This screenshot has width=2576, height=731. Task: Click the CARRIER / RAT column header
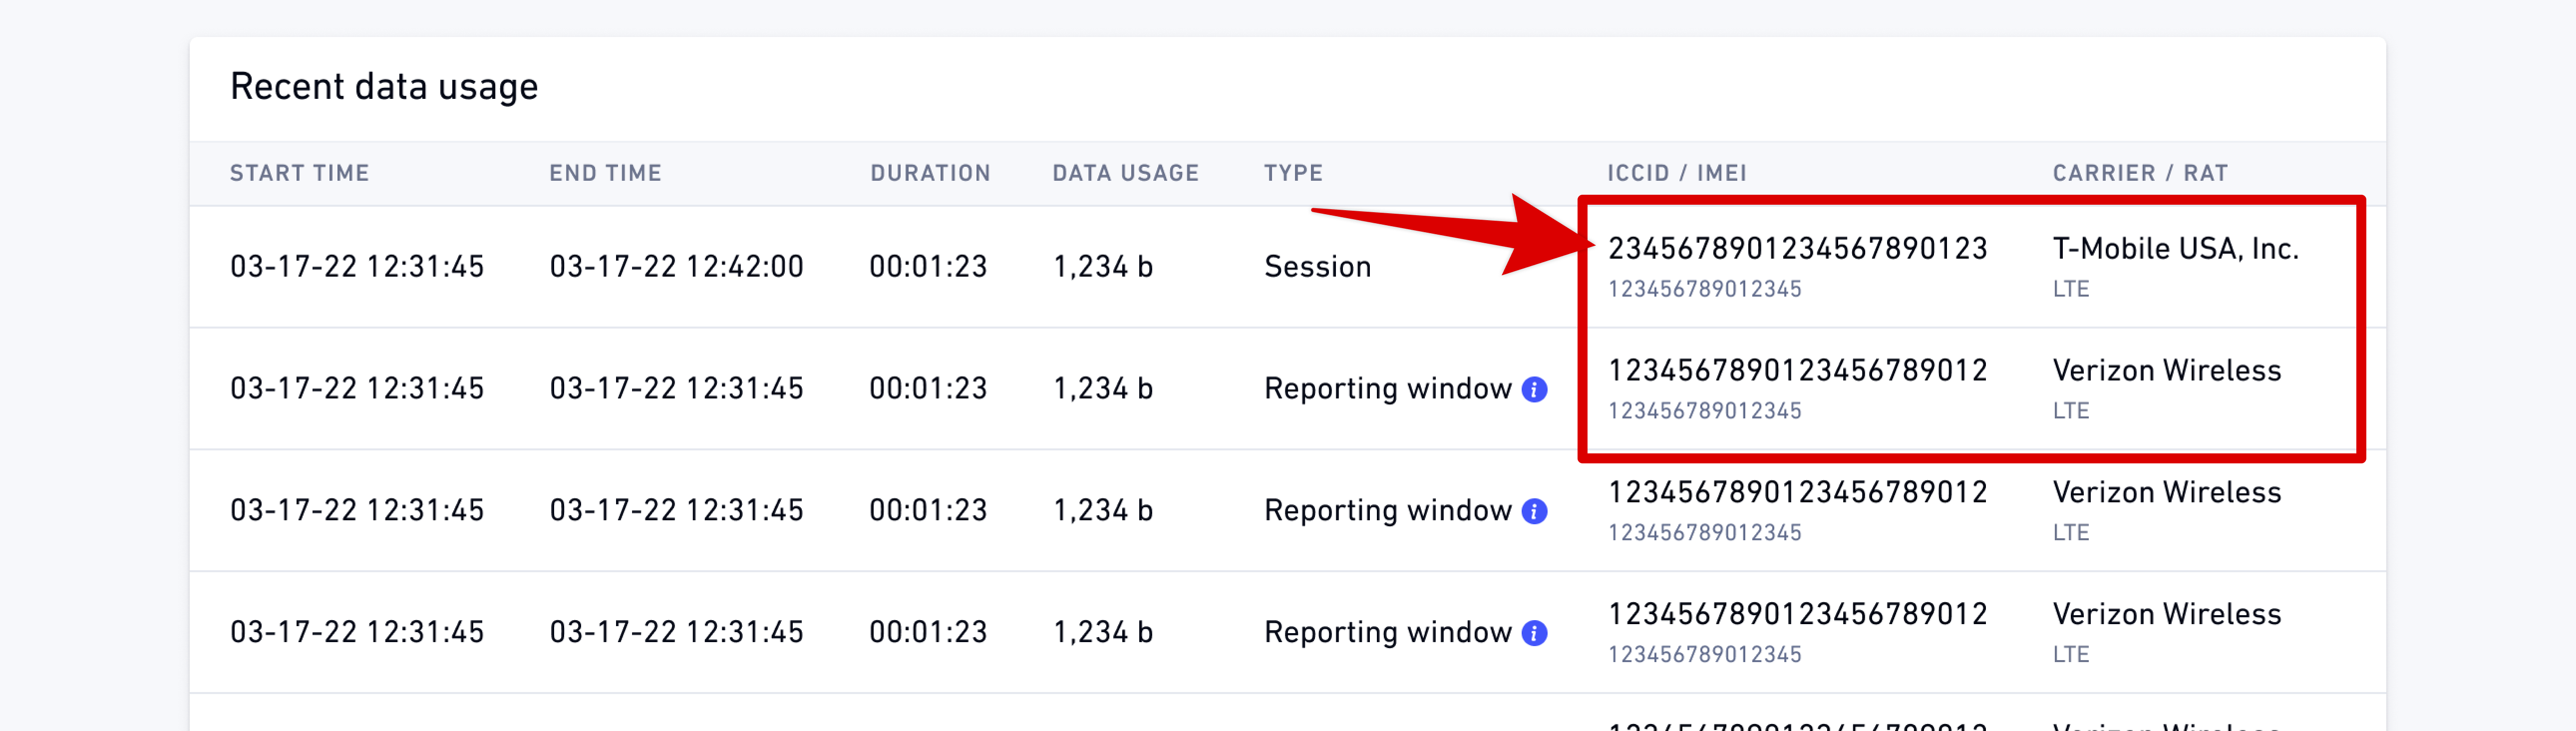2140,173
